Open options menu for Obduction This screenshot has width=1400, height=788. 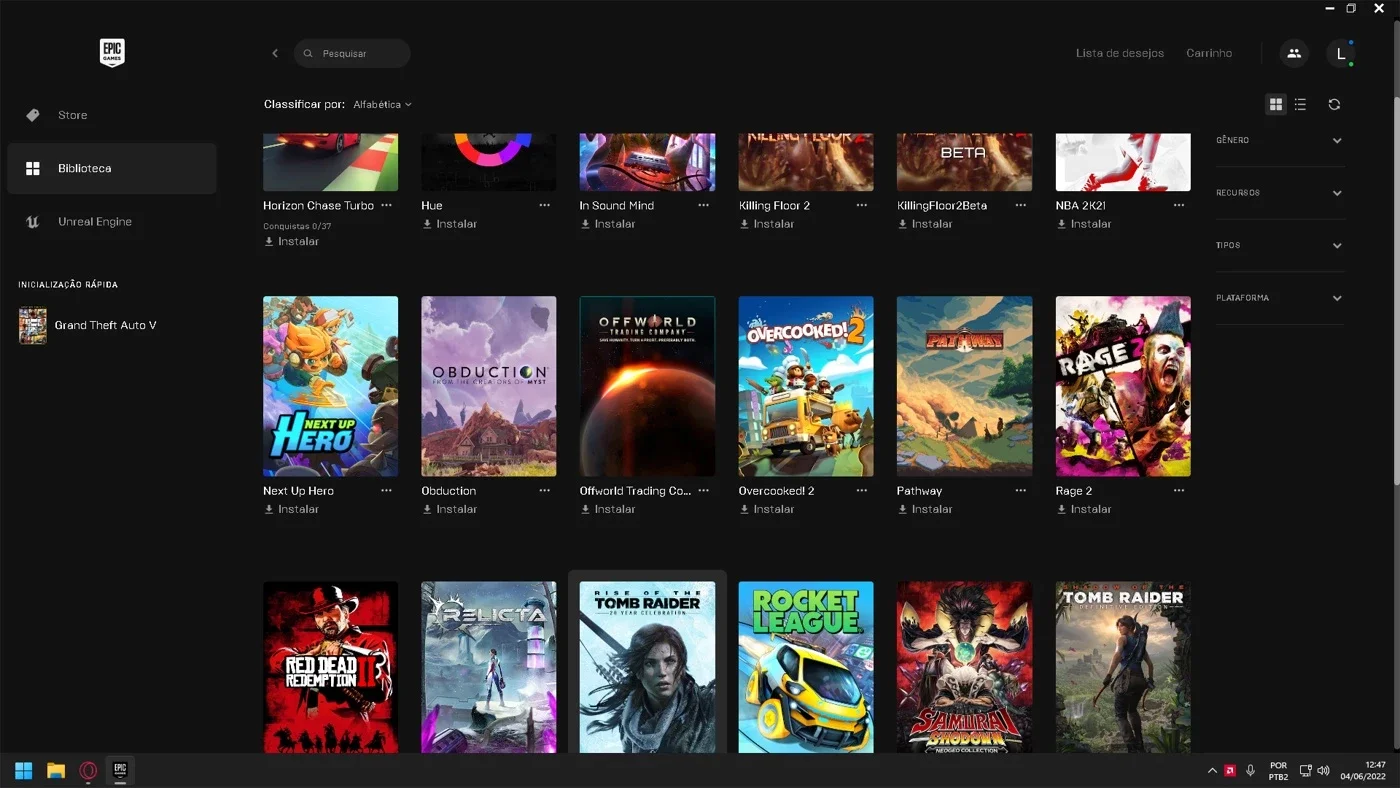[x=545, y=491]
